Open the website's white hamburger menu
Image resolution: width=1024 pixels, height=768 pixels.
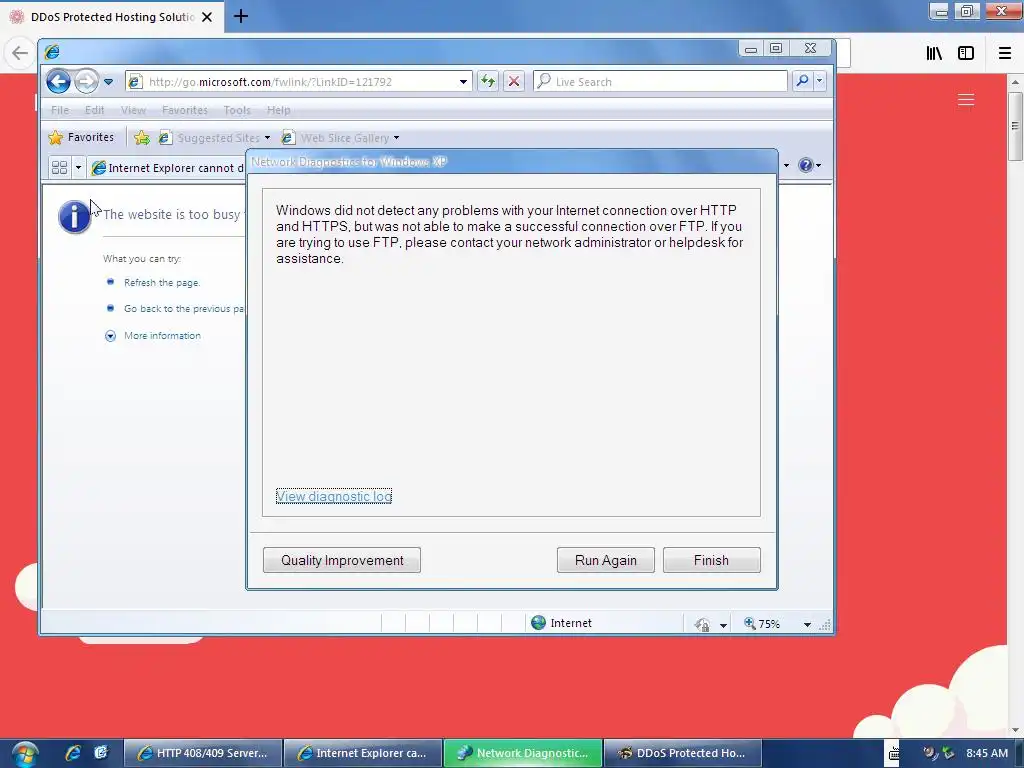tap(966, 99)
